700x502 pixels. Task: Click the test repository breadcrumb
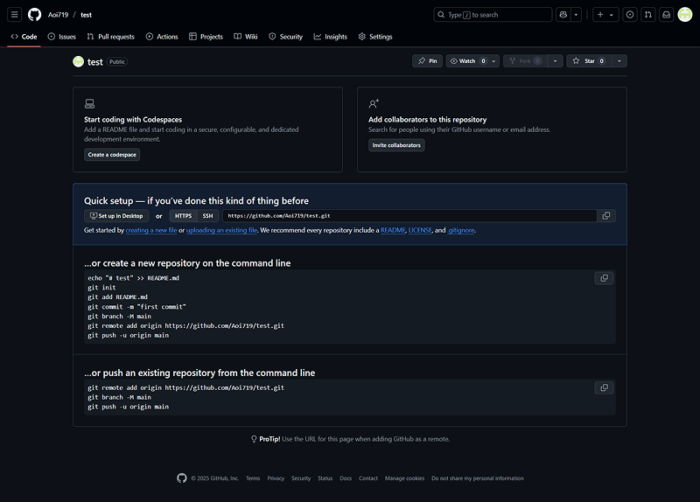86,15
